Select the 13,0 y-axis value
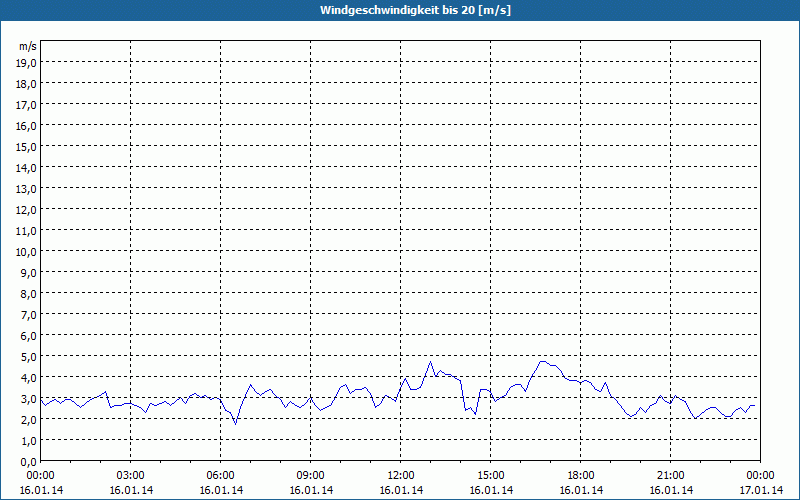 (x=28, y=189)
